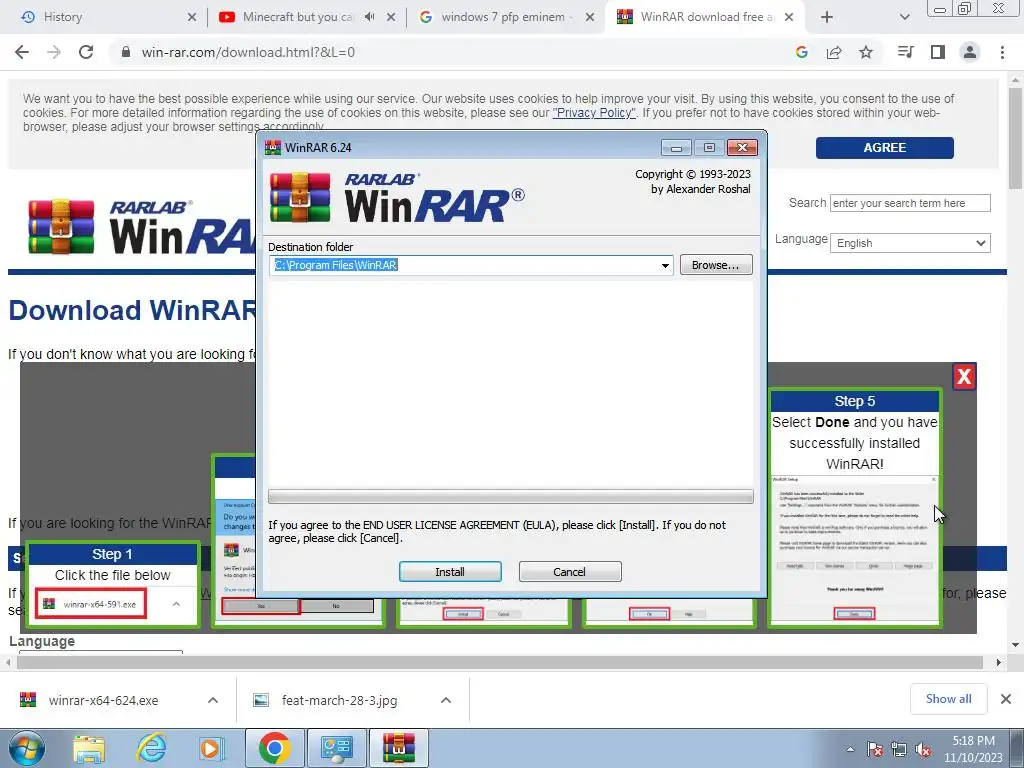Select Chrome in the taskbar
This screenshot has width=1024, height=768.
pyautogui.click(x=274, y=748)
